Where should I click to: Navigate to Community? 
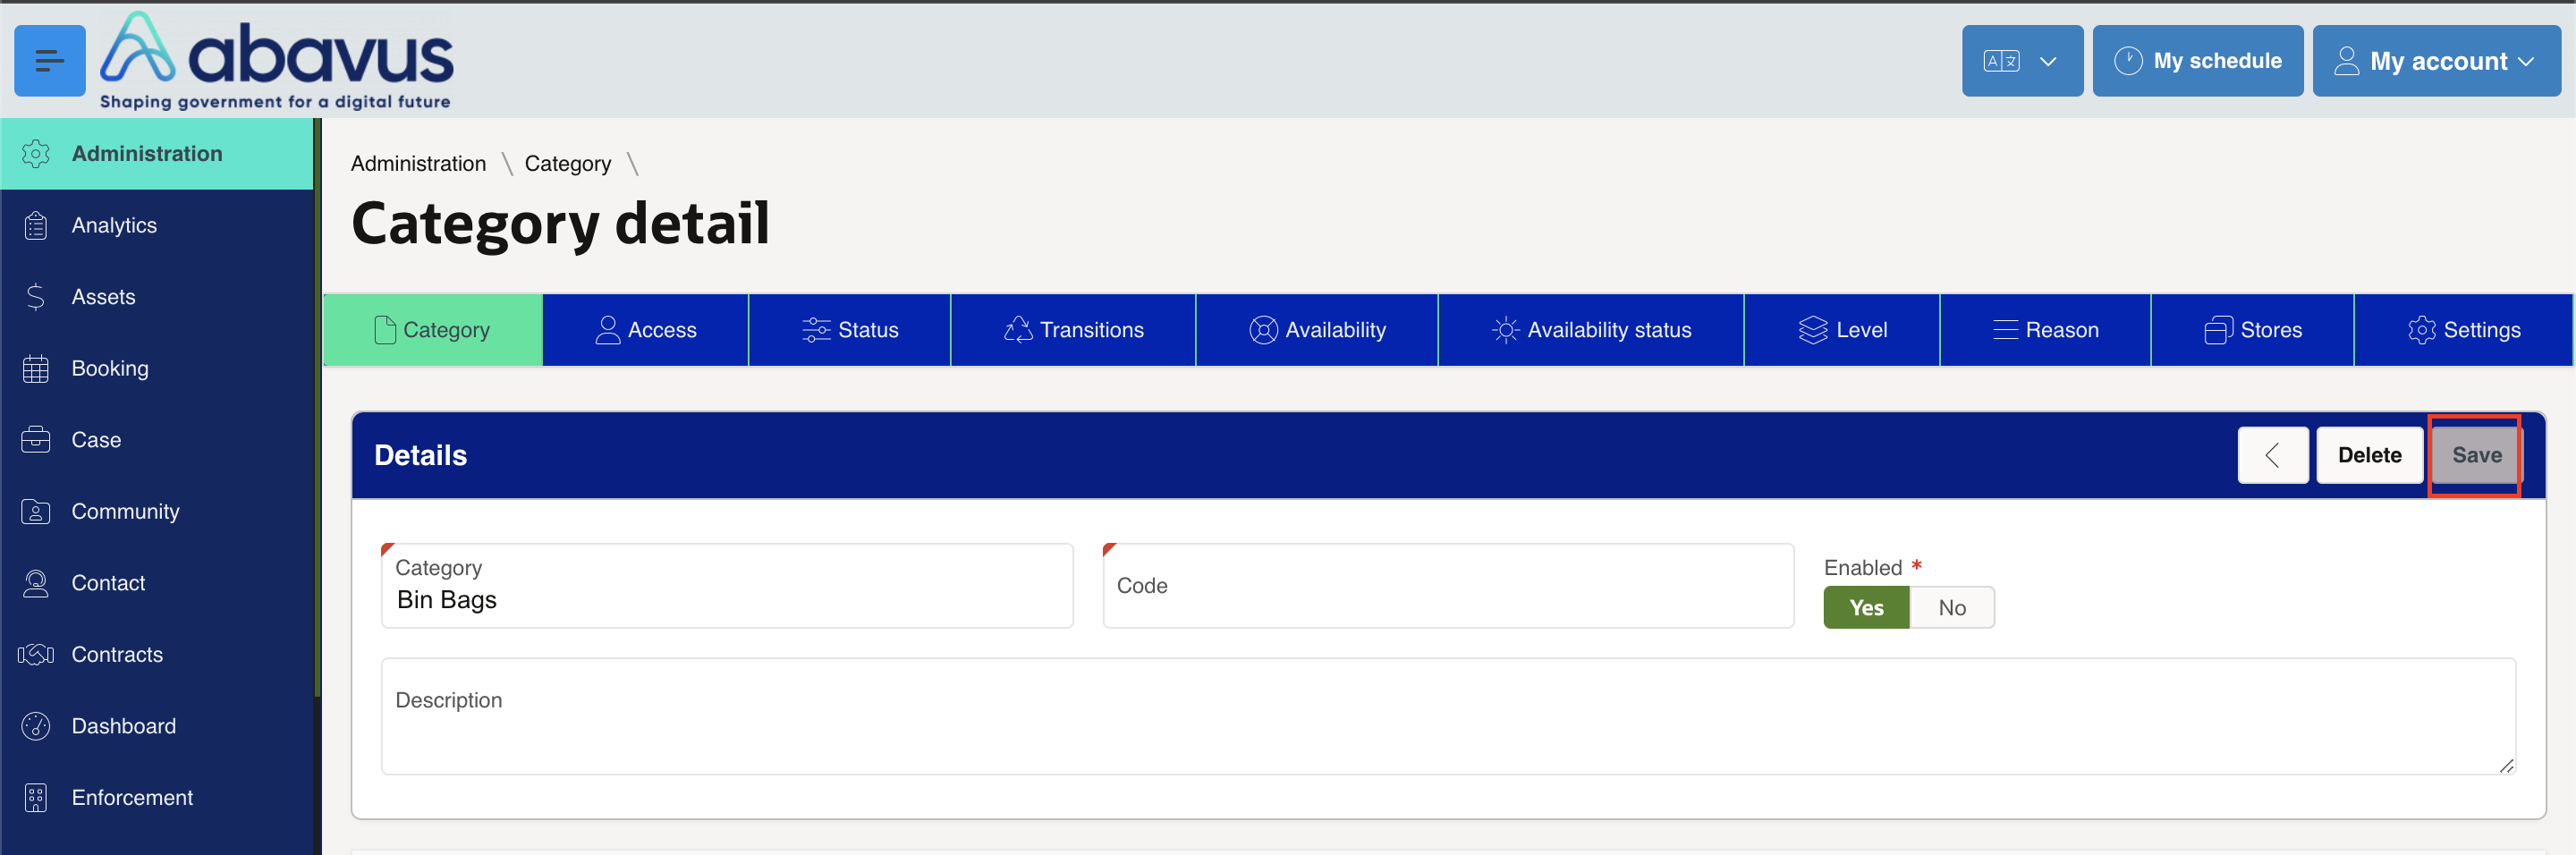[157, 512]
